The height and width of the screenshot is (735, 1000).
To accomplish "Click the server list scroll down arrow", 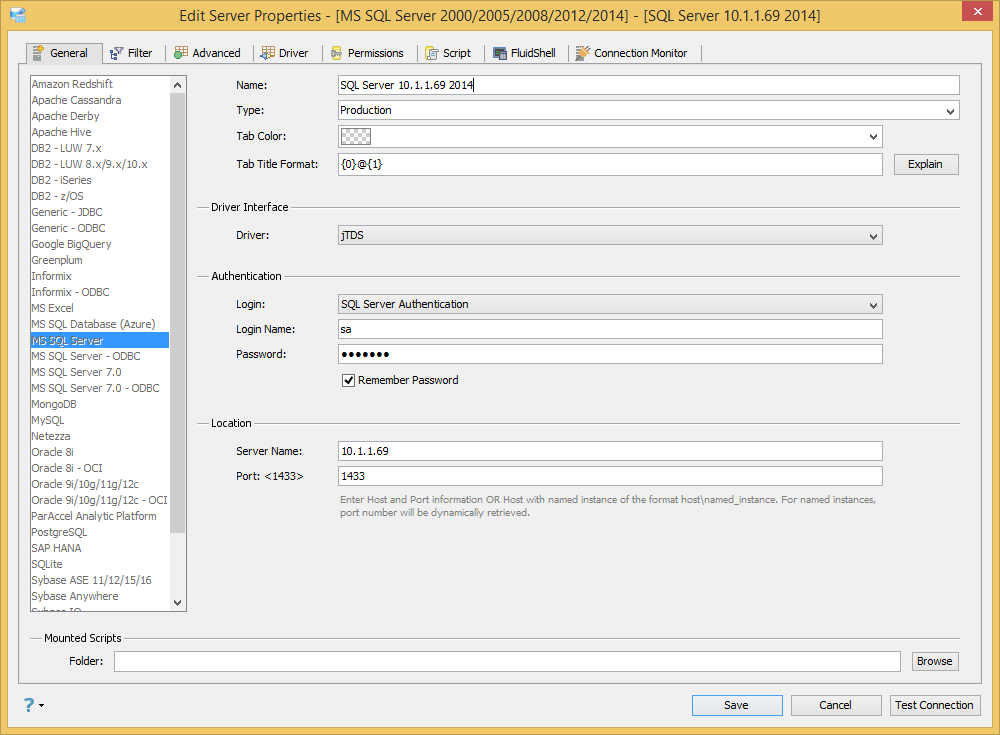I will coord(177,602).
